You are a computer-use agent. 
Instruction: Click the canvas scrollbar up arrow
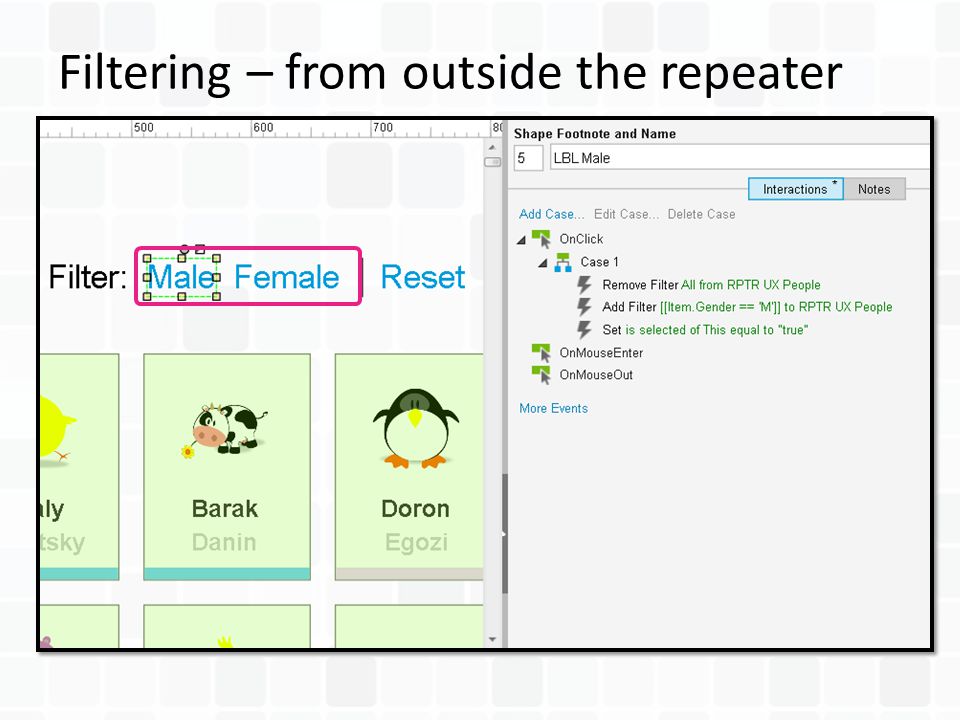[492, 148]
